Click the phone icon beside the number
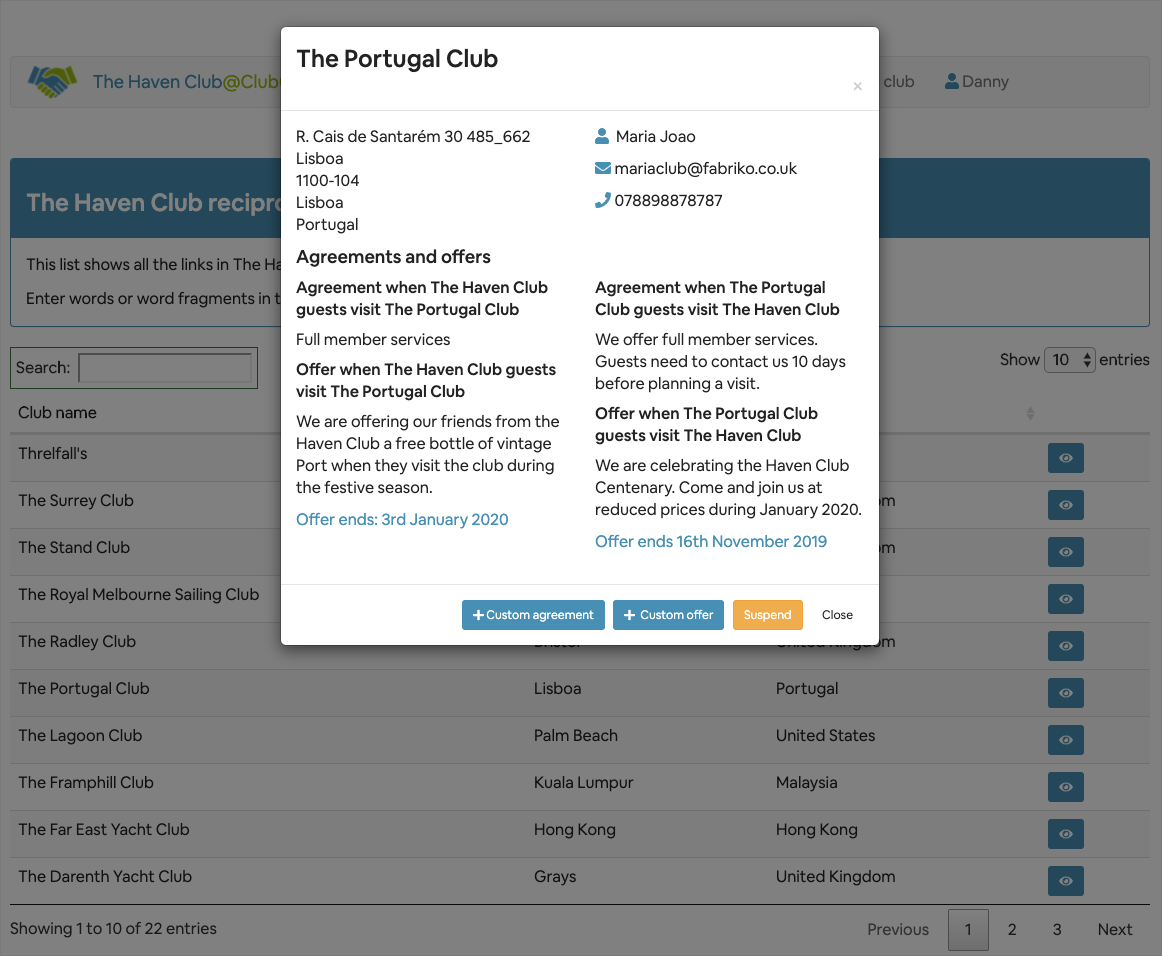The image size is (1162, 956). (602, 200)
